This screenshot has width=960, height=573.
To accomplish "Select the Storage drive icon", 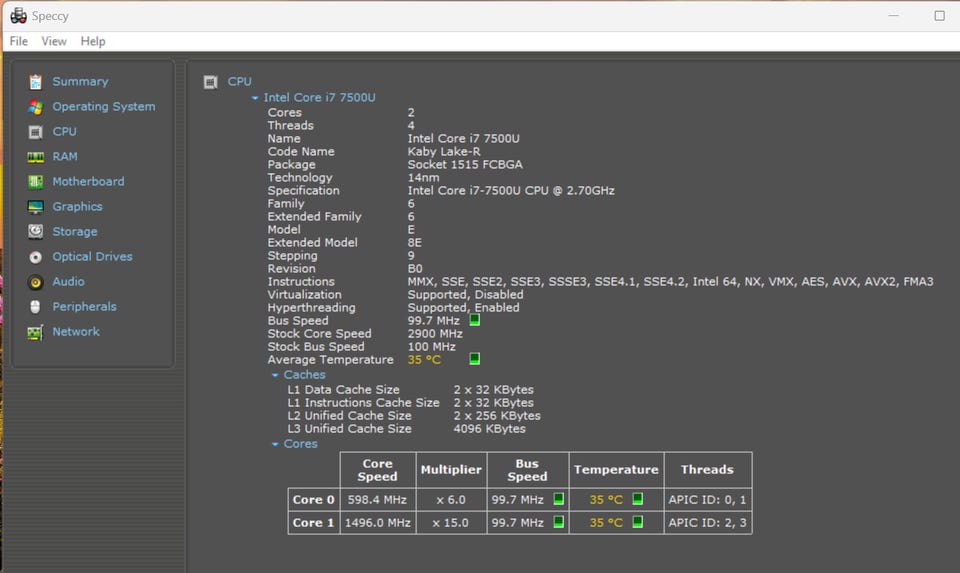I will coord(36,232).
